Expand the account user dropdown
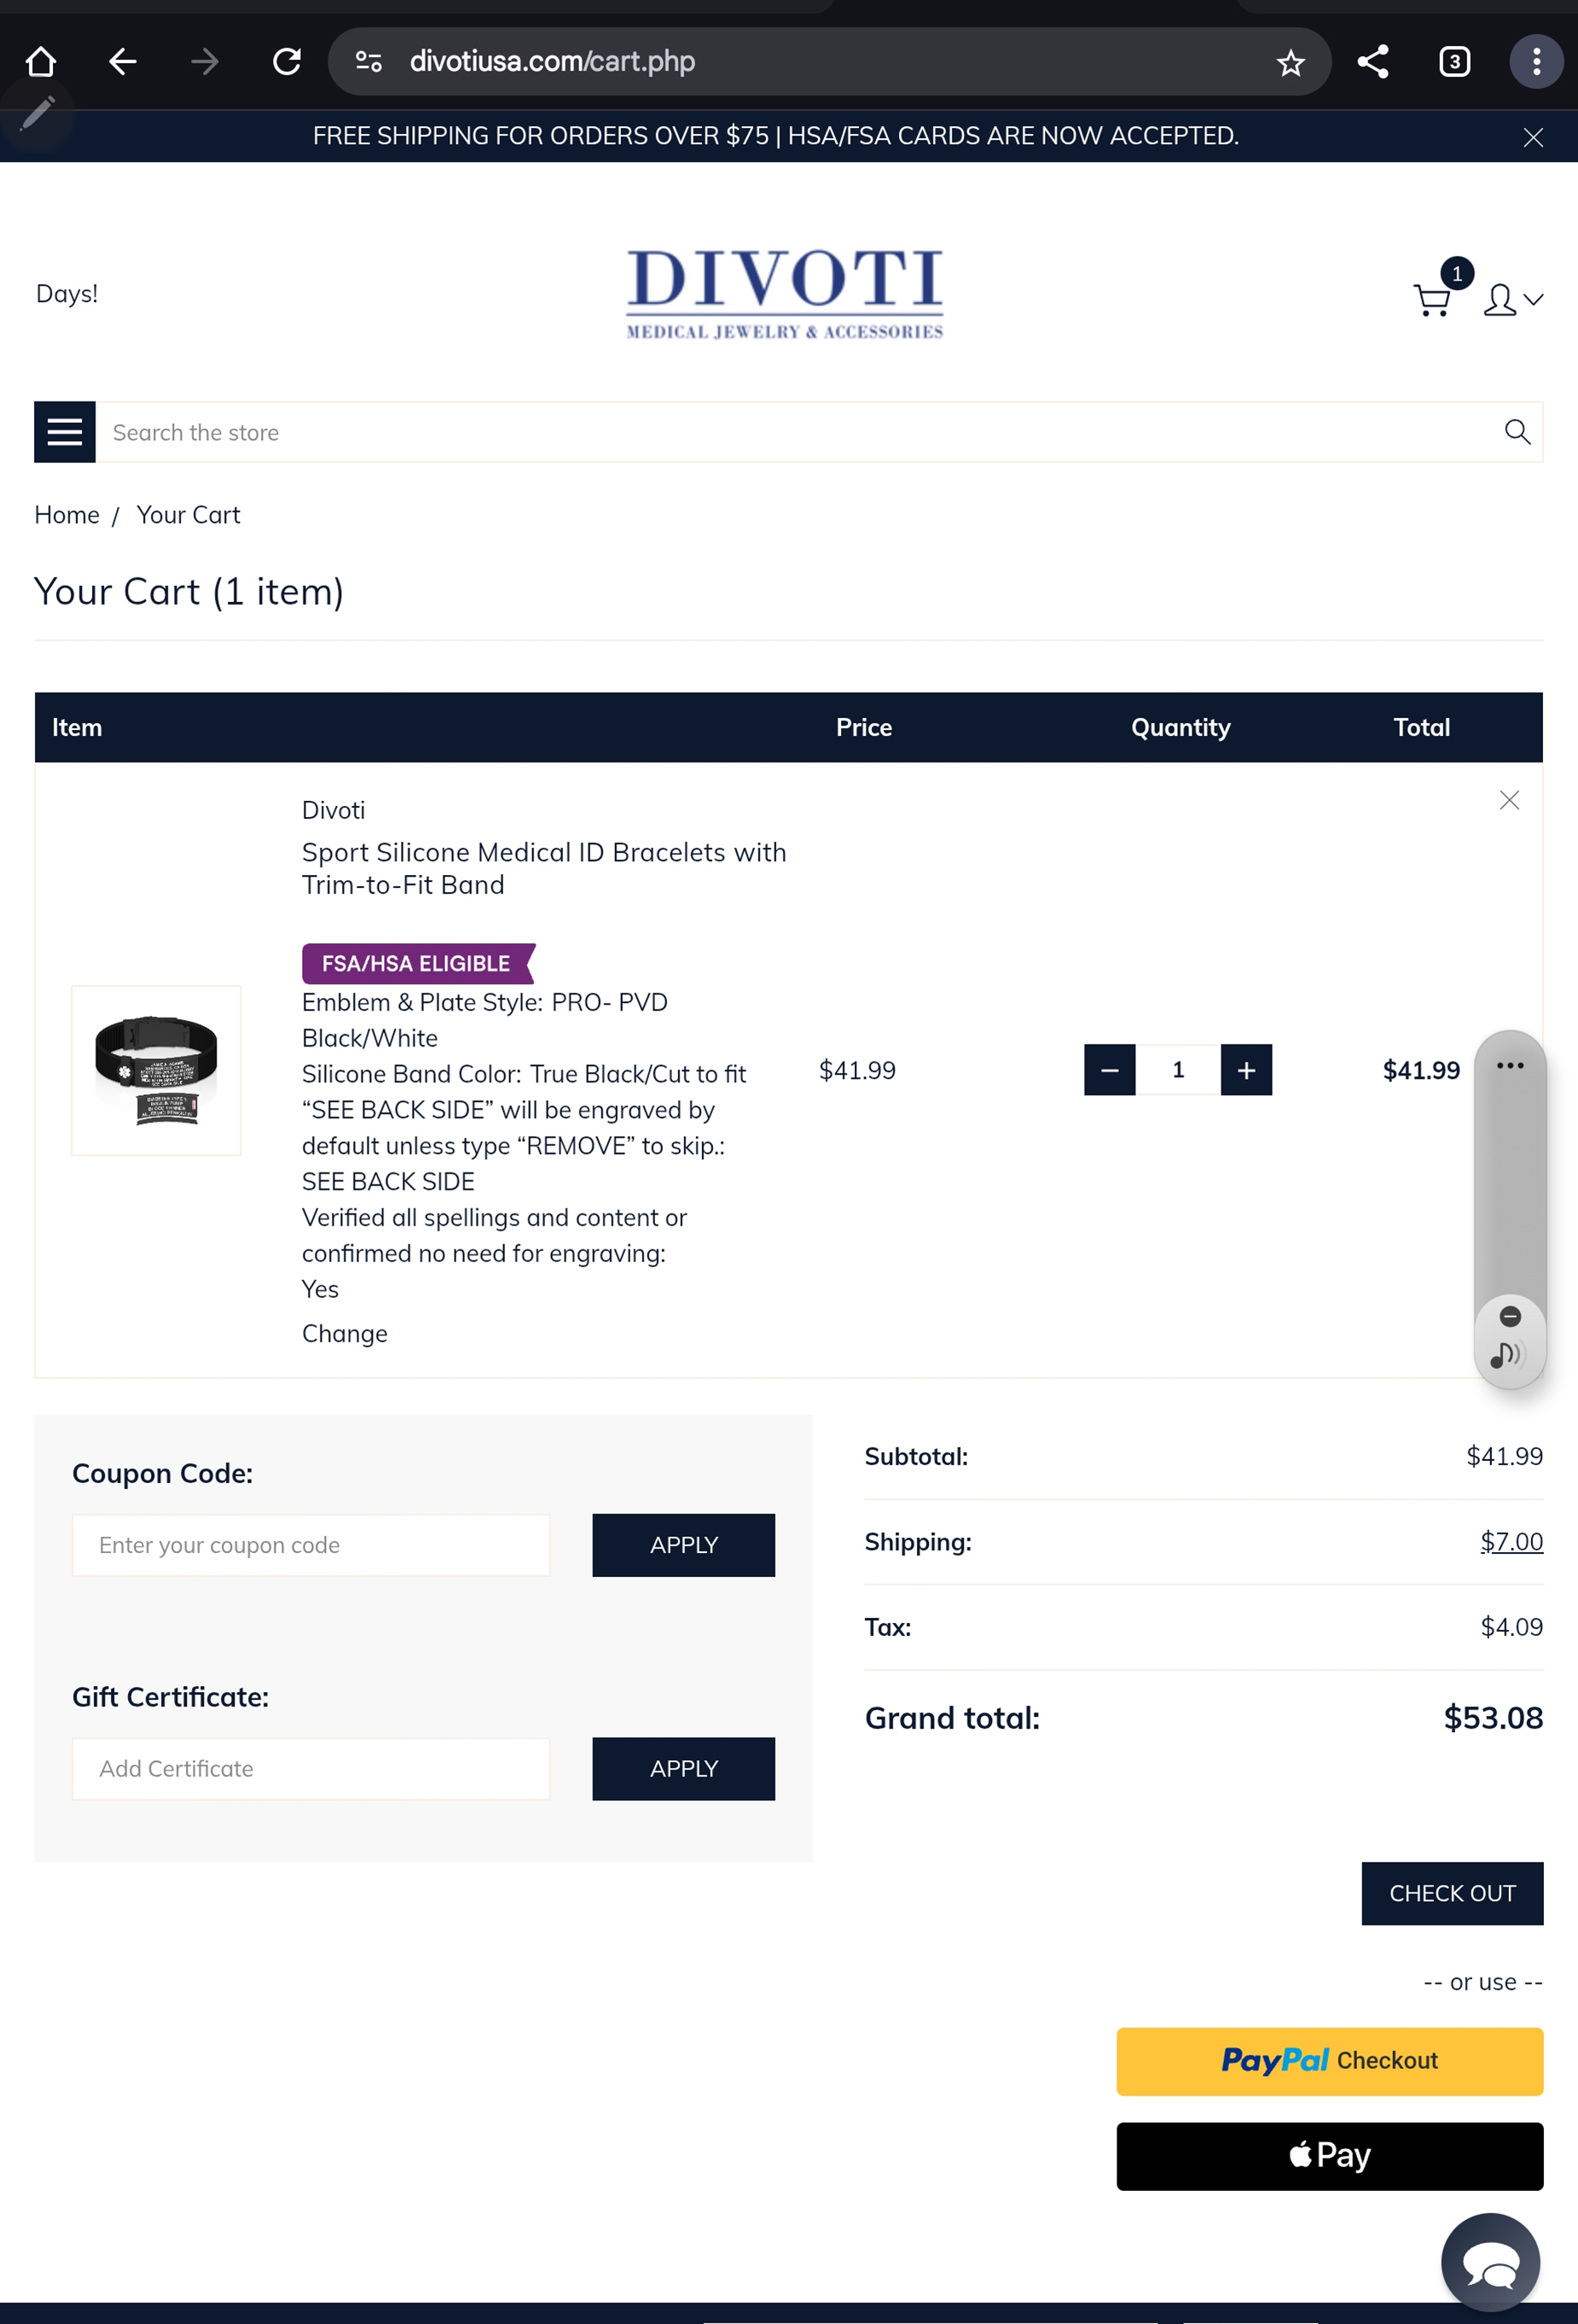Viewport: 1578px width, 2324px height. point(1512,299)
